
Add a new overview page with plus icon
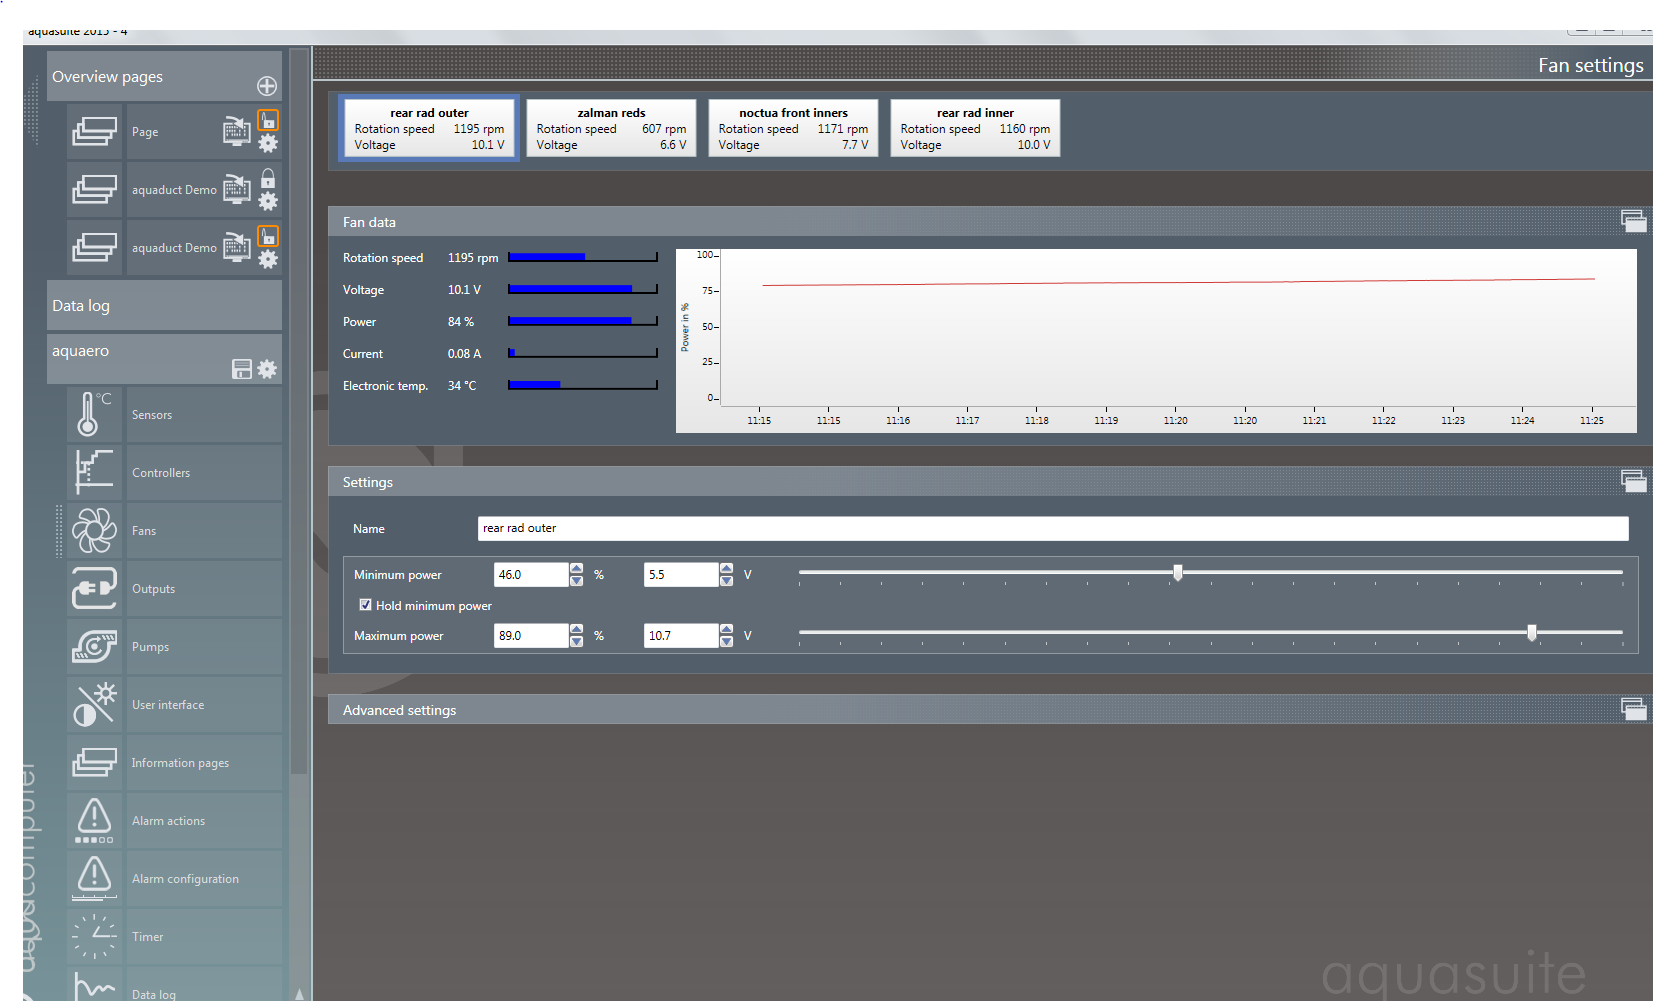[x=266, y=86]
